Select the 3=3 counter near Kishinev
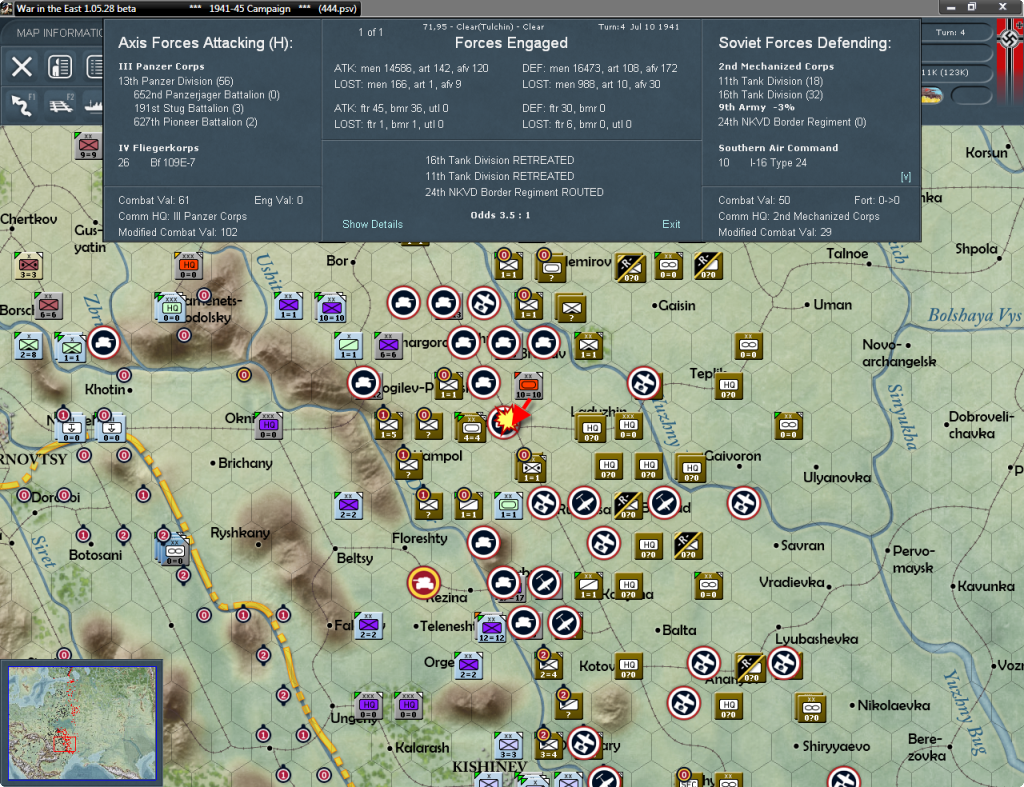1024x787 pixels. click(509, 746)
